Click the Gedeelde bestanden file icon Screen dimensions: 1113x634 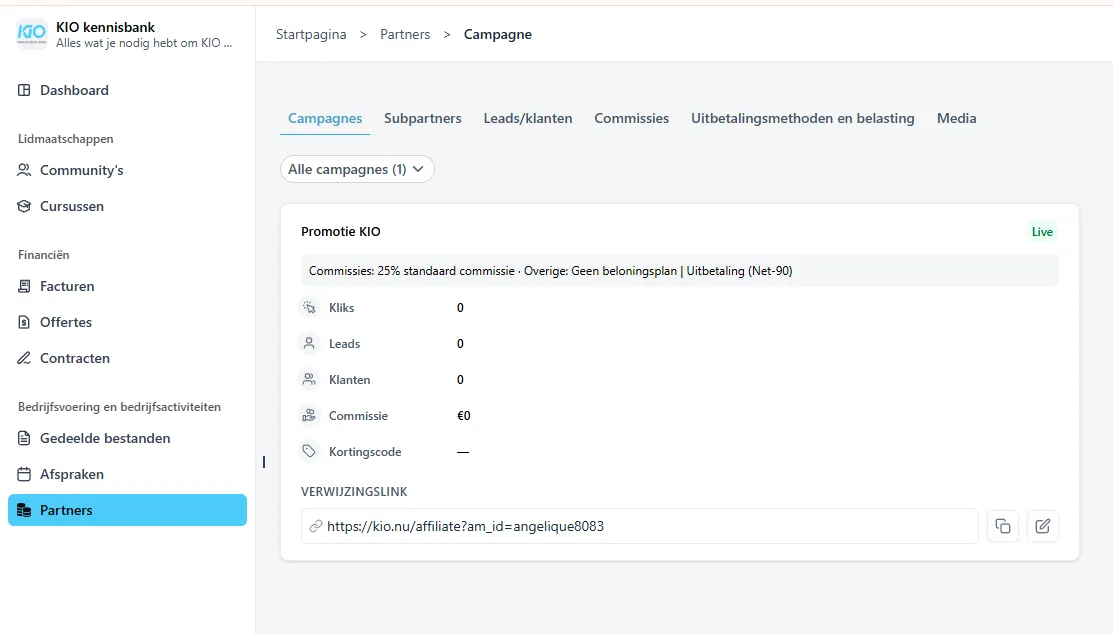24,438
